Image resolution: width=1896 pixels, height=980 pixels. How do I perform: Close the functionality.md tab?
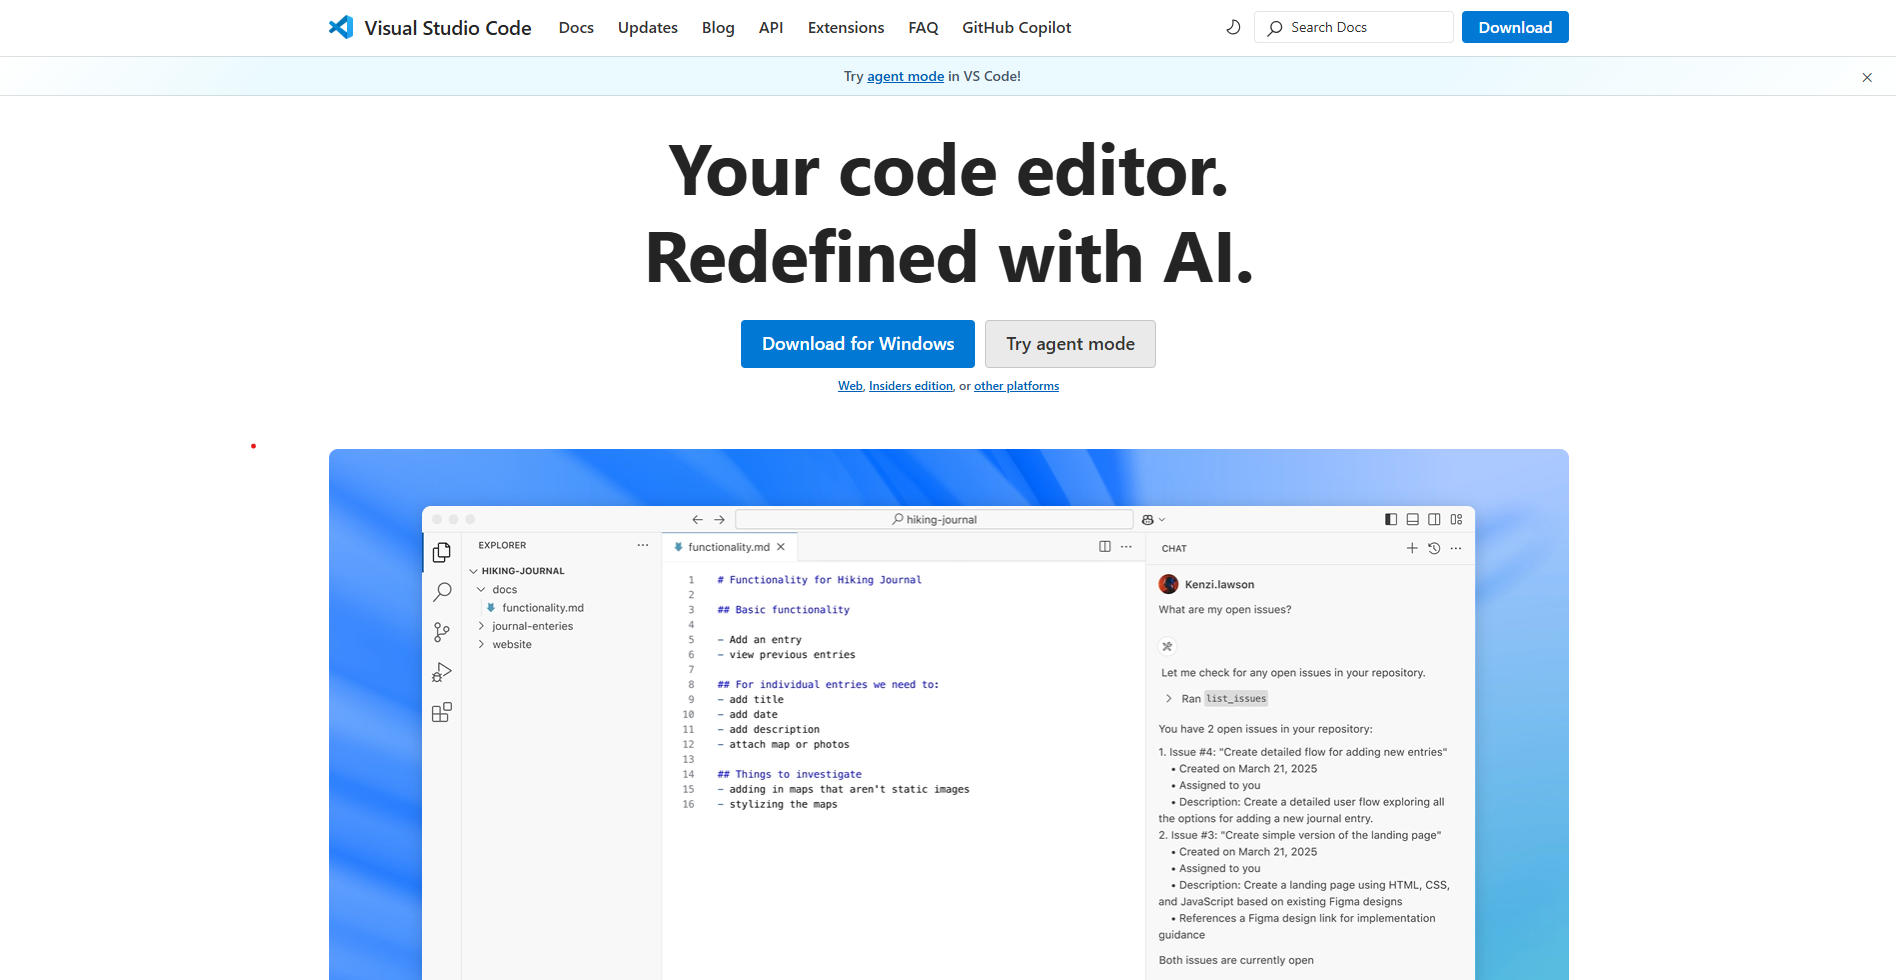pos(781,547)
